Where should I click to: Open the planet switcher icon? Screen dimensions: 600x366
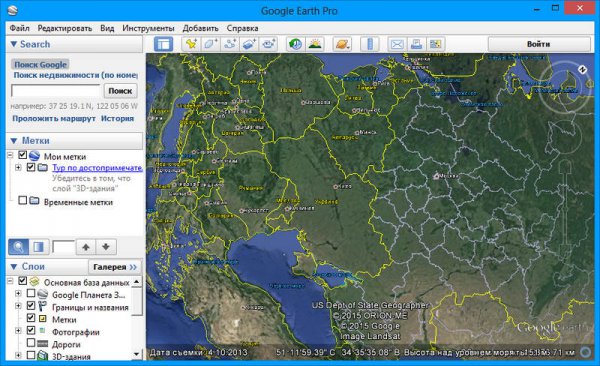[342, 44]
